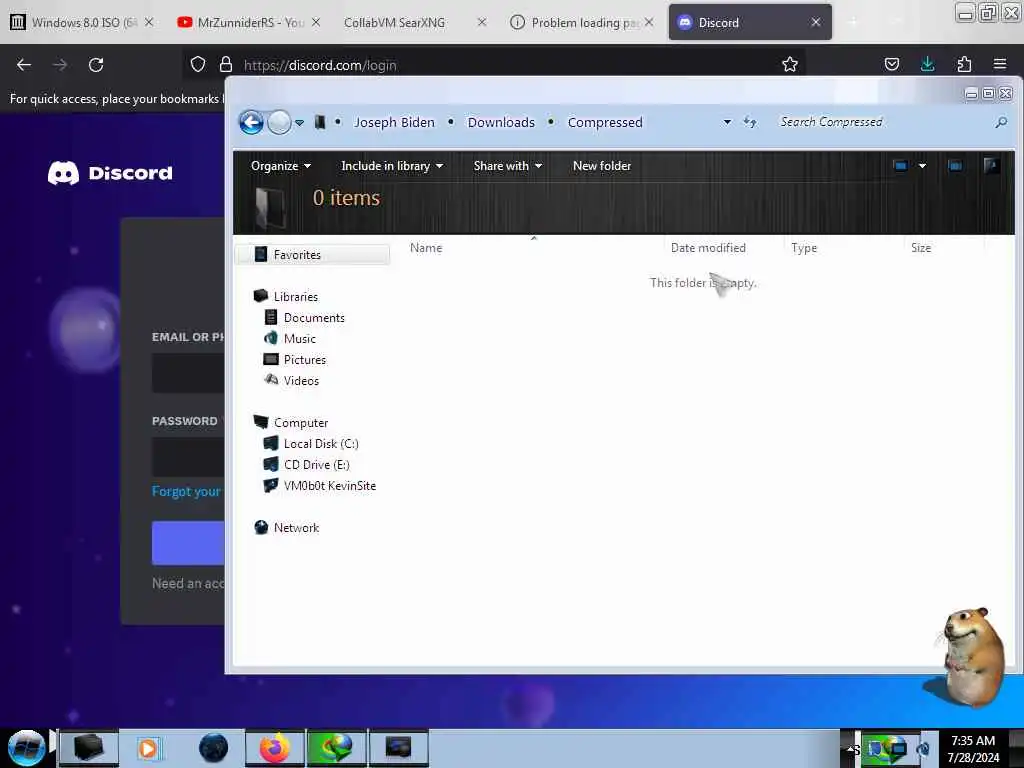Click the site padlock icon
This screenshot has height=768, width=1024.
(x=226, y=64)
